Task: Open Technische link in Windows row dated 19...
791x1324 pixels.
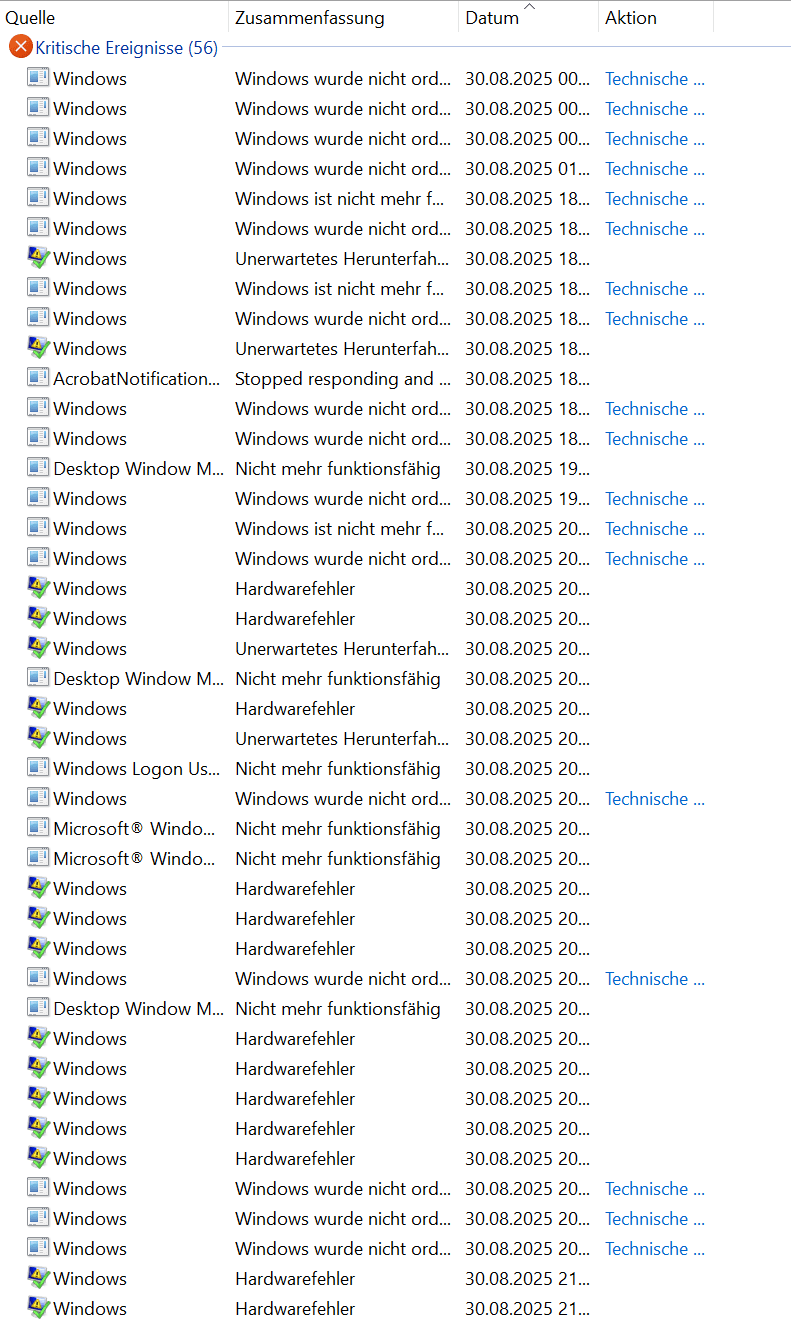Action: 655,498
